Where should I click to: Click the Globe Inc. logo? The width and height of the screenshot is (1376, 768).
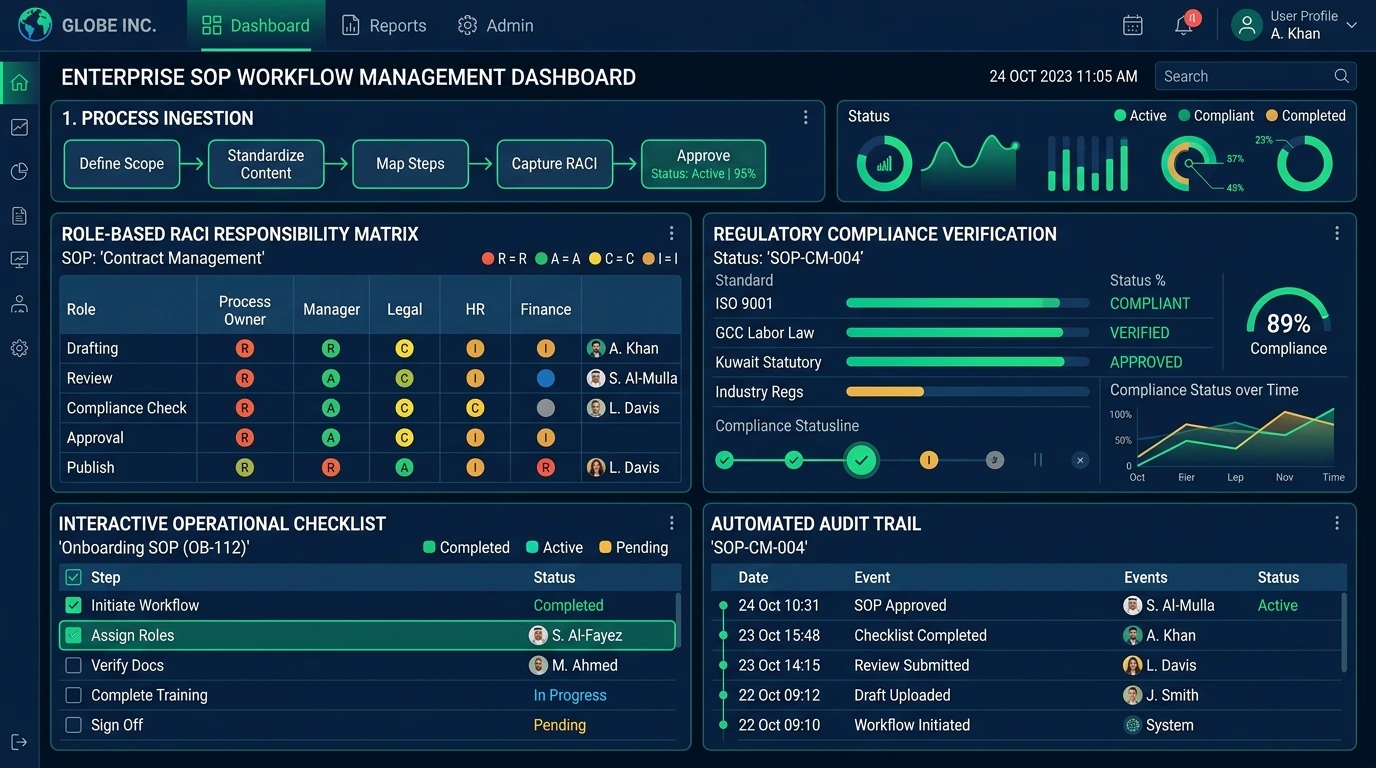[x=35, y=25]
